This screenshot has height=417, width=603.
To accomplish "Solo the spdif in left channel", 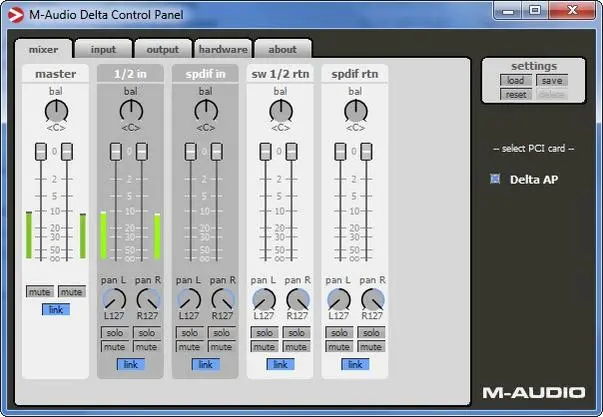I will [x=190, y=332].
